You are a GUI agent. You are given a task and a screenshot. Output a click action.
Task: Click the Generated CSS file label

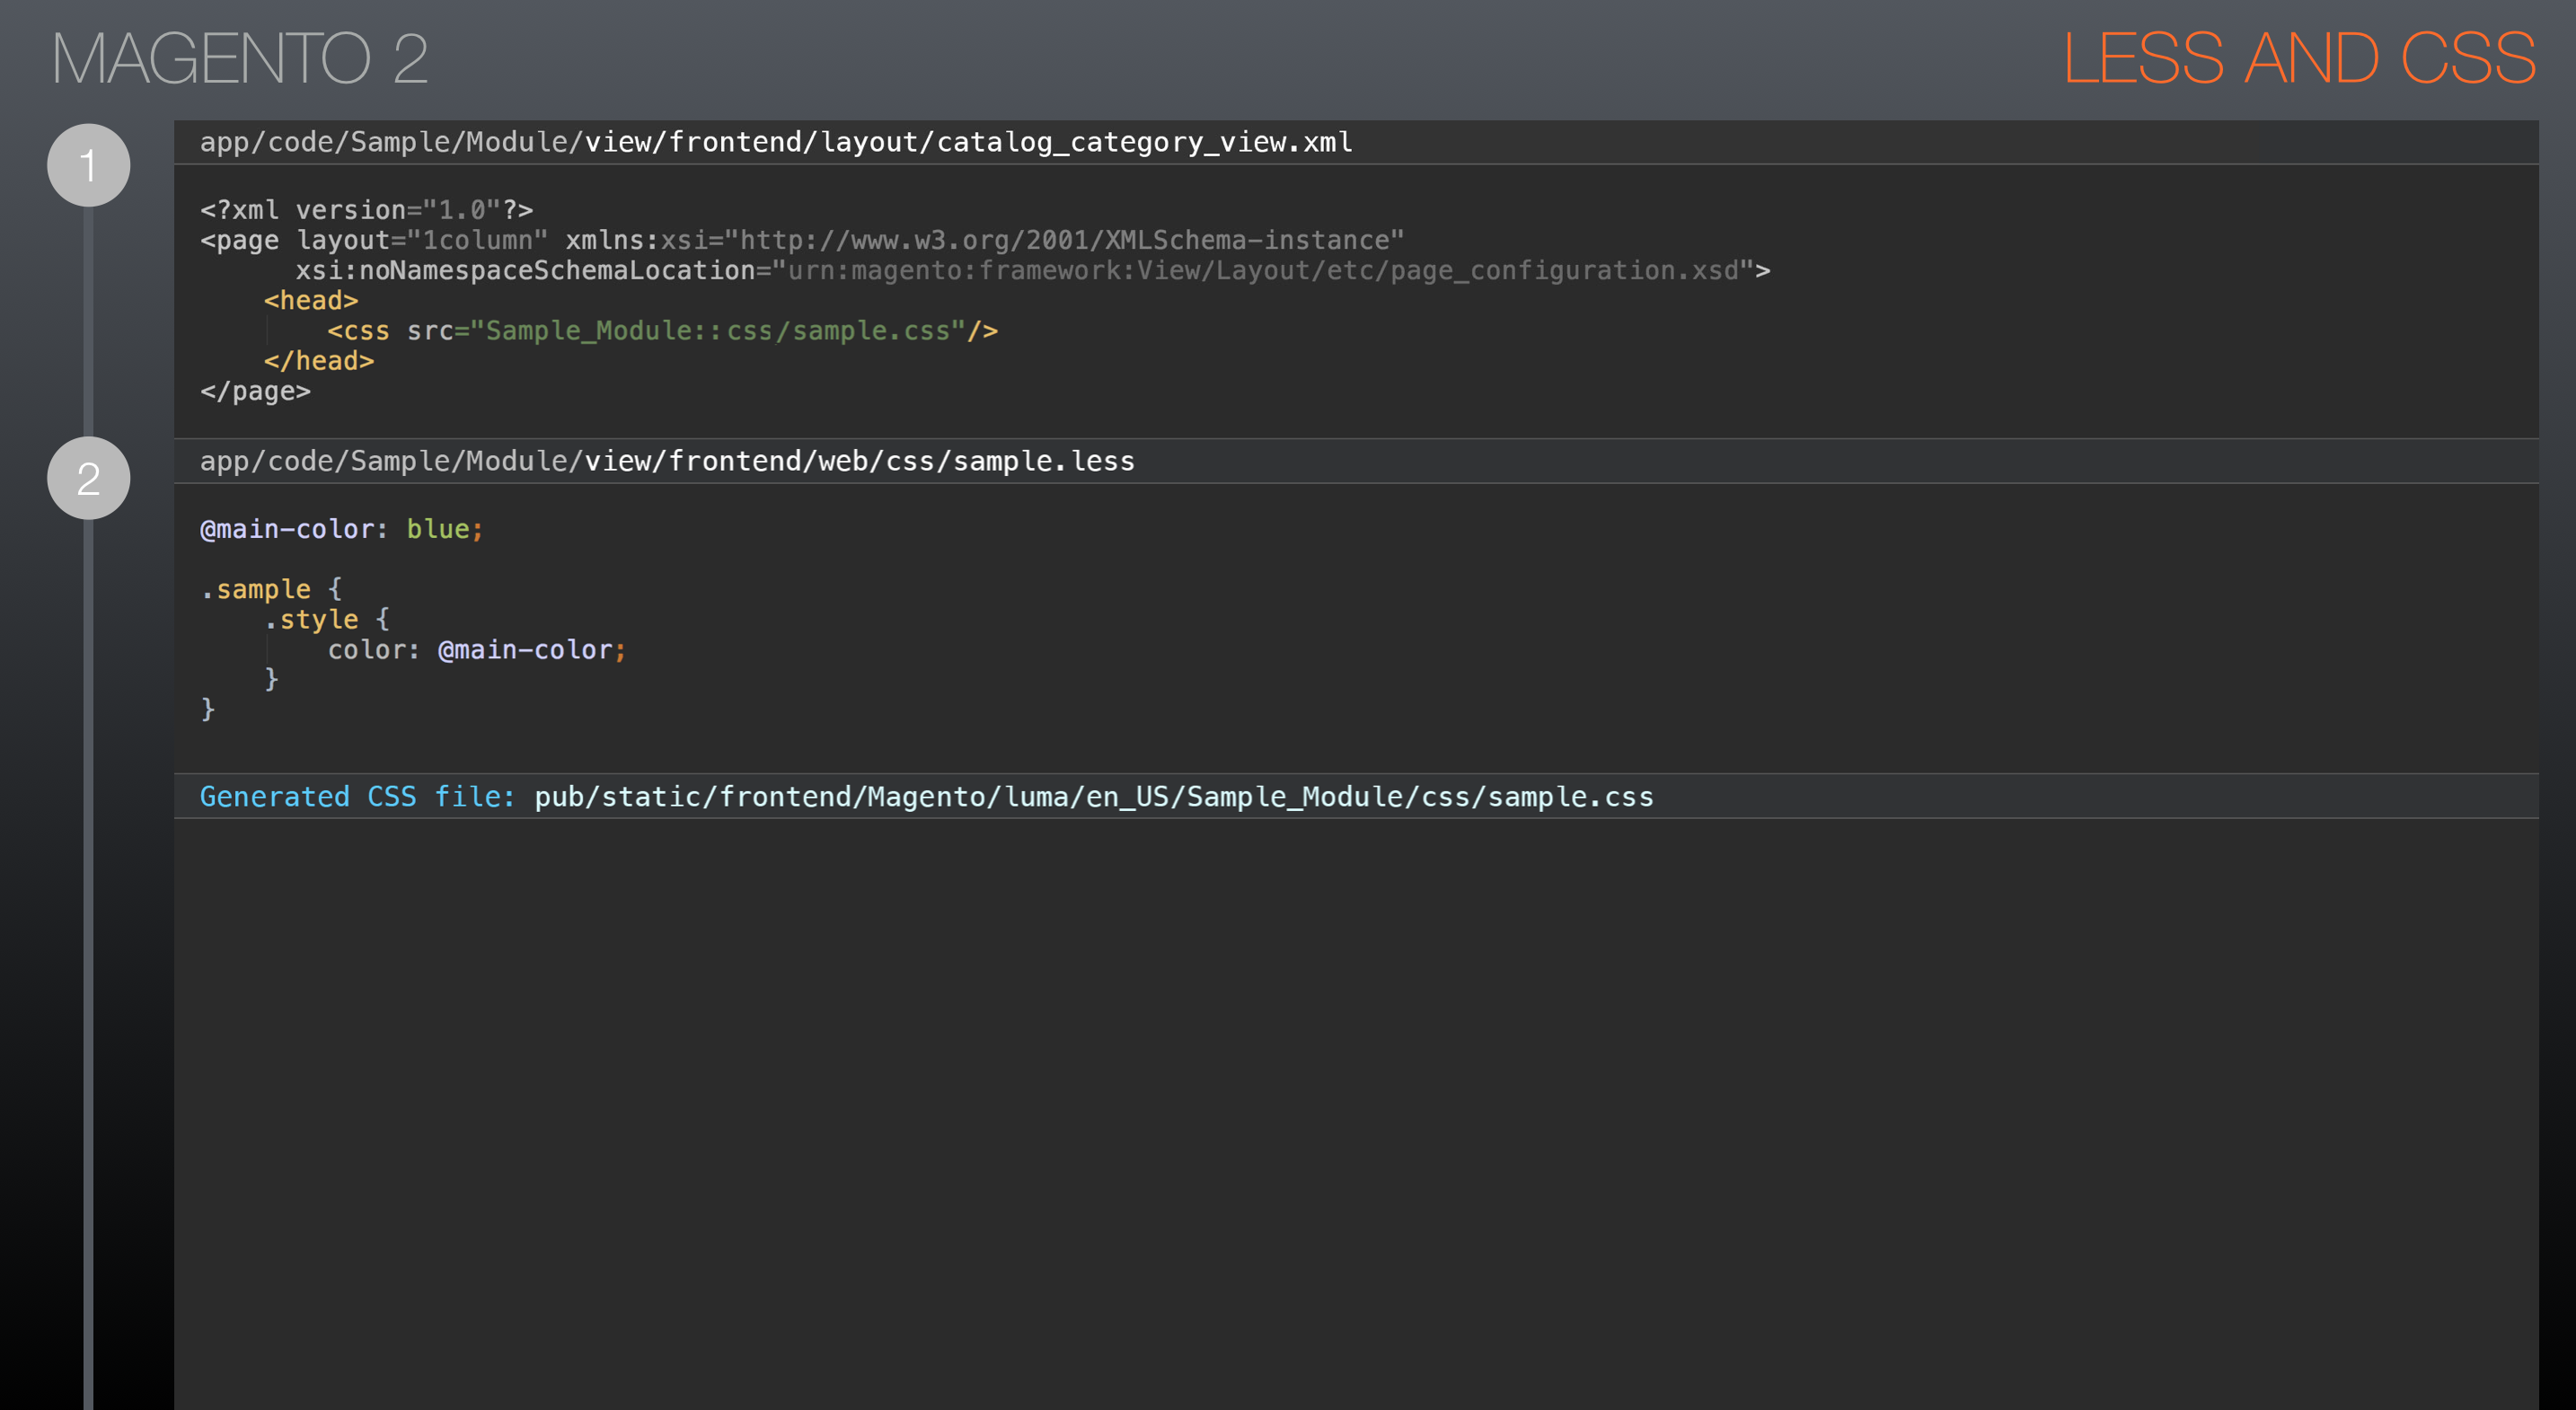coord(358,796)
